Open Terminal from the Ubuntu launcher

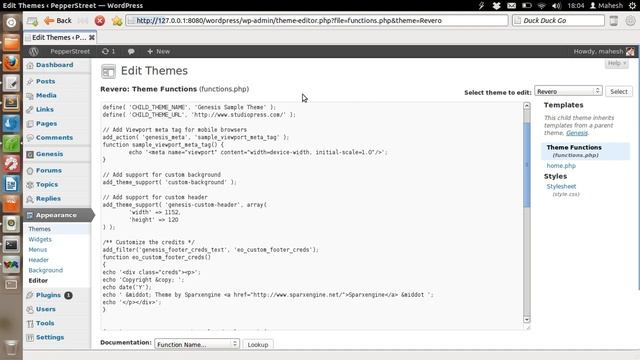point(11,244)
